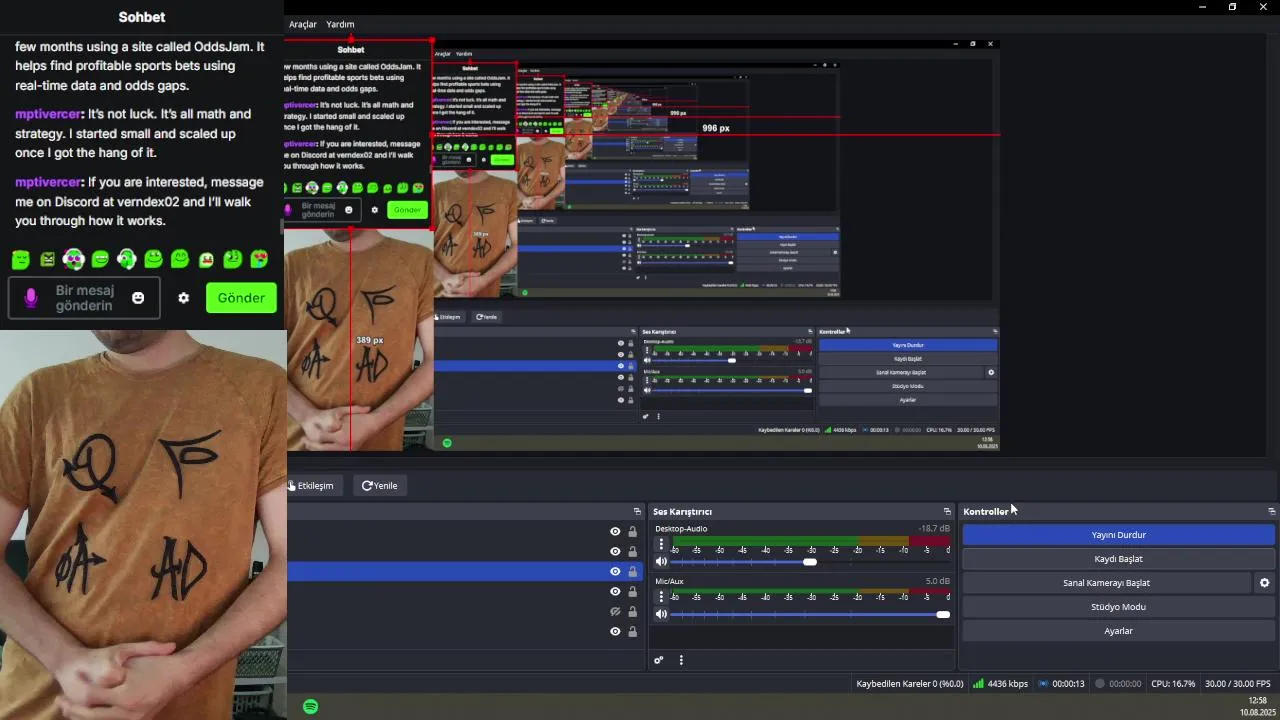Click the Yenile refresh button
The image size is (1280, 720).
380,486
